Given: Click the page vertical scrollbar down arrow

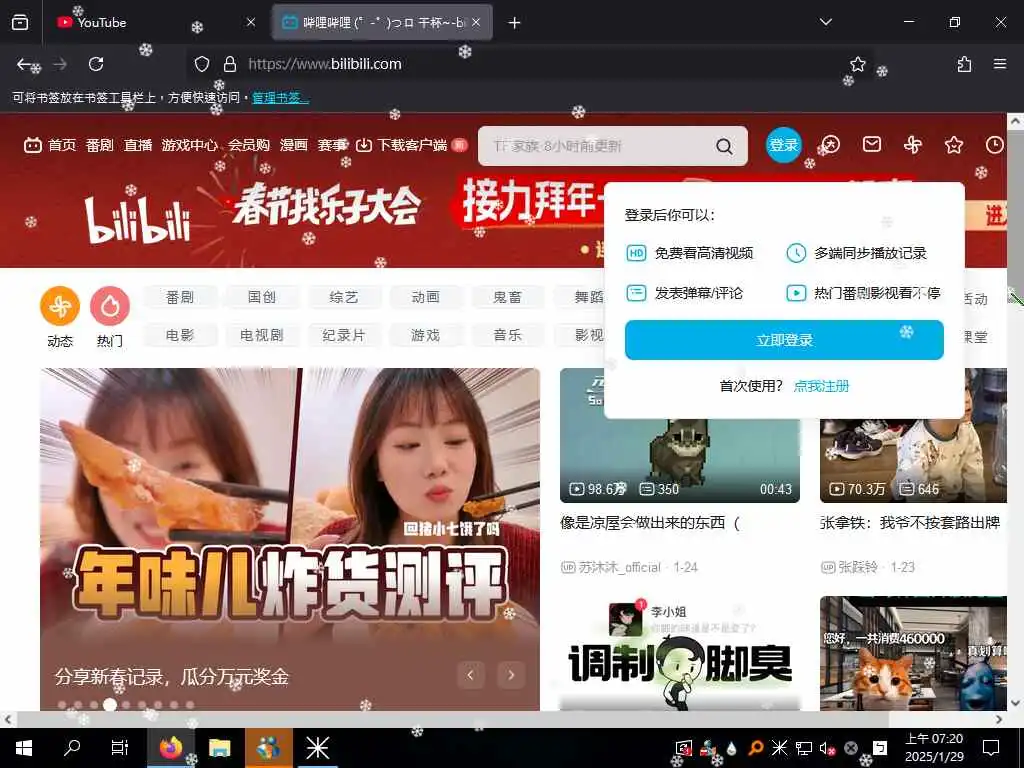Looking at the screenshot, I should (x=1016, y=703).
